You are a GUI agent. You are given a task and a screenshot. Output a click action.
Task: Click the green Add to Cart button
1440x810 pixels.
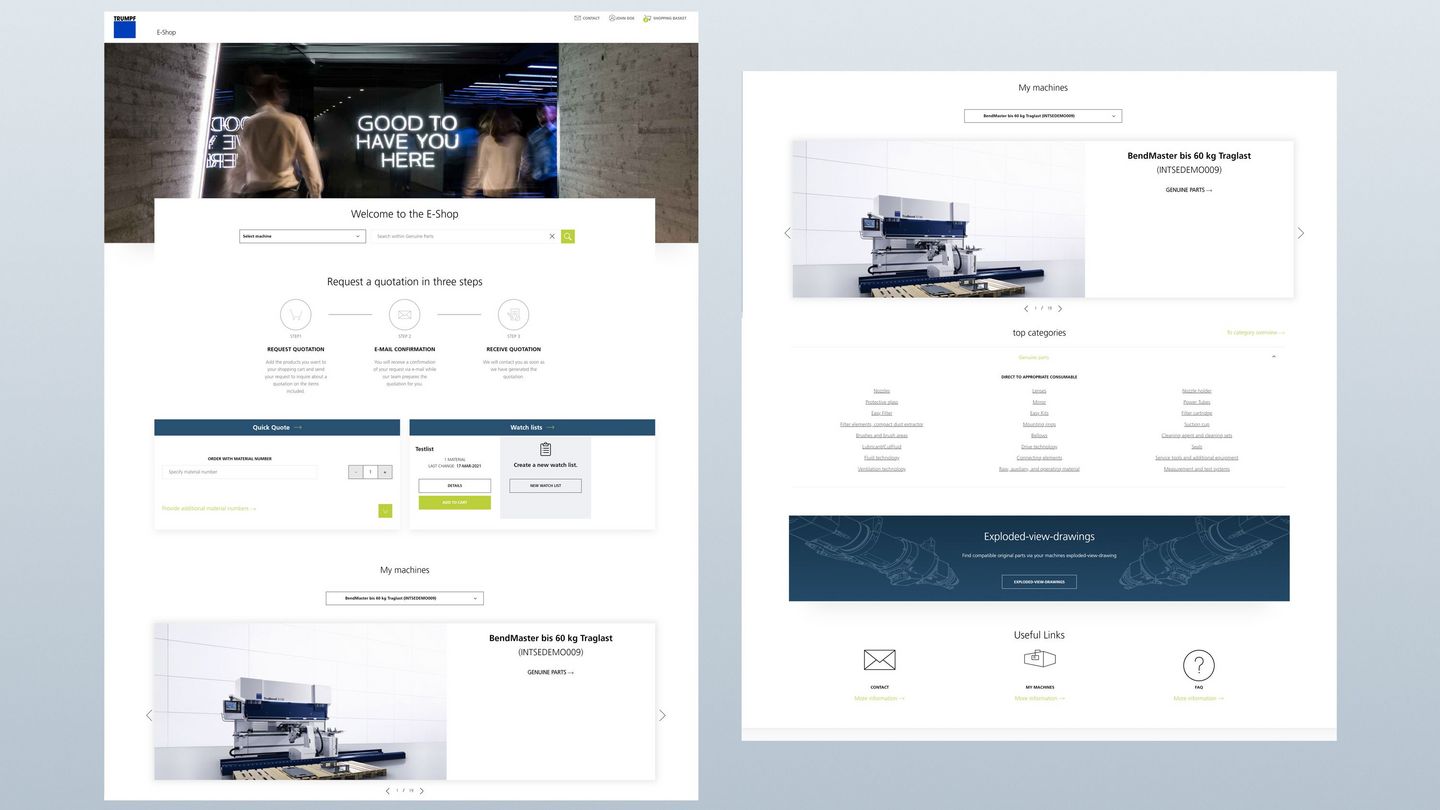[x=454, y=503]
